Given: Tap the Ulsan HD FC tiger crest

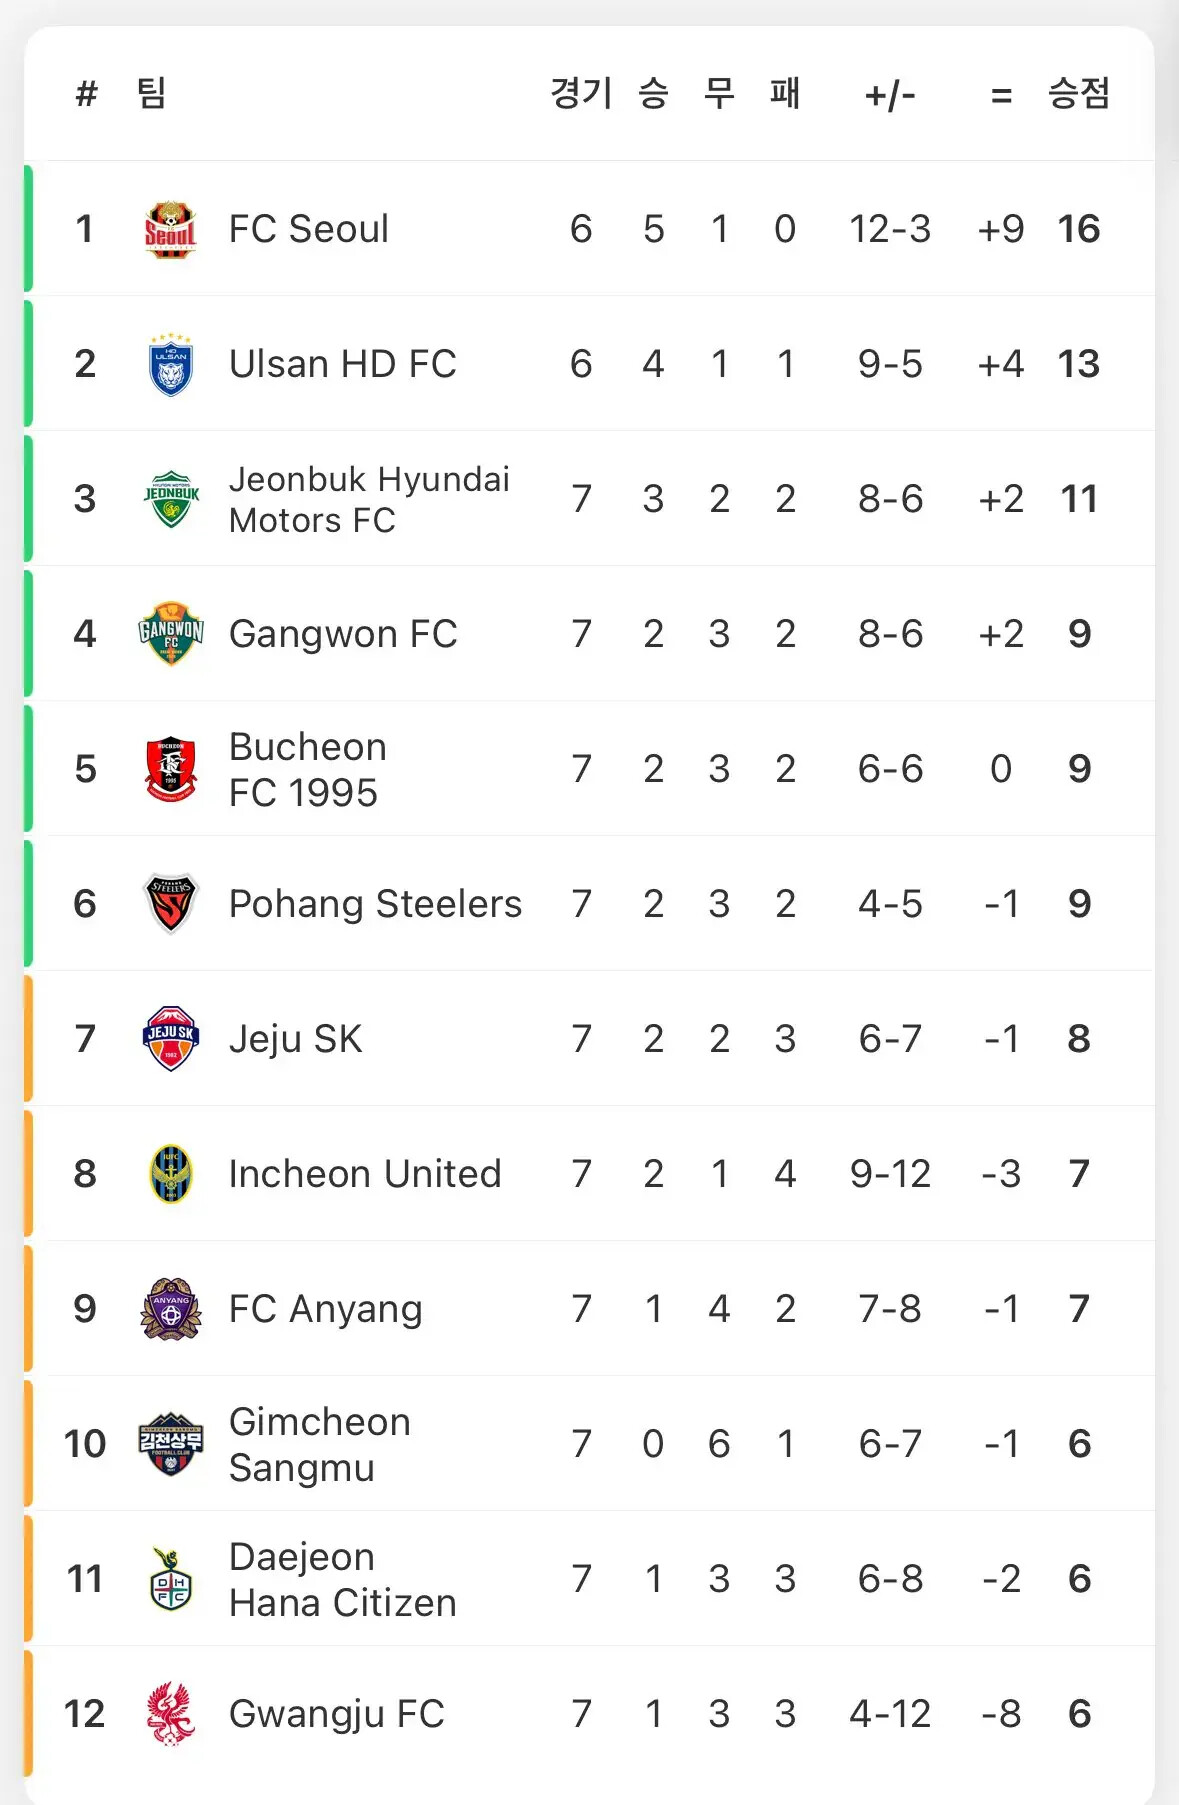Looking at the screenshot, I should 171,364.
